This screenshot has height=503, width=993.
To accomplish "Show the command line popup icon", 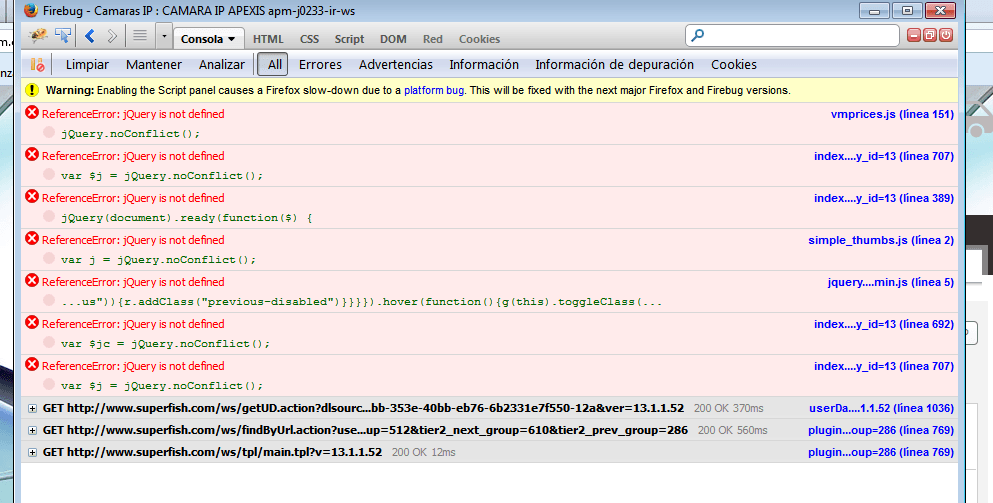I will (140, 36).
